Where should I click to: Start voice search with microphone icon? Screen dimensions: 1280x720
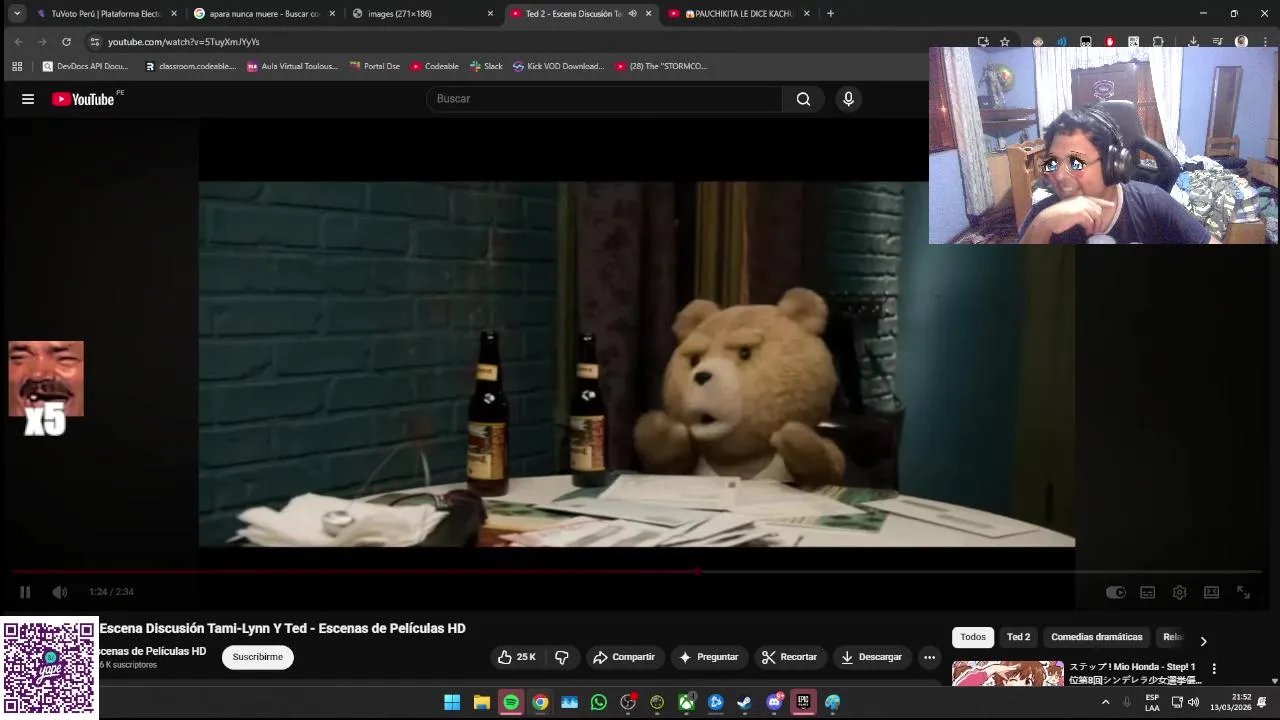(x=848, y=99)
